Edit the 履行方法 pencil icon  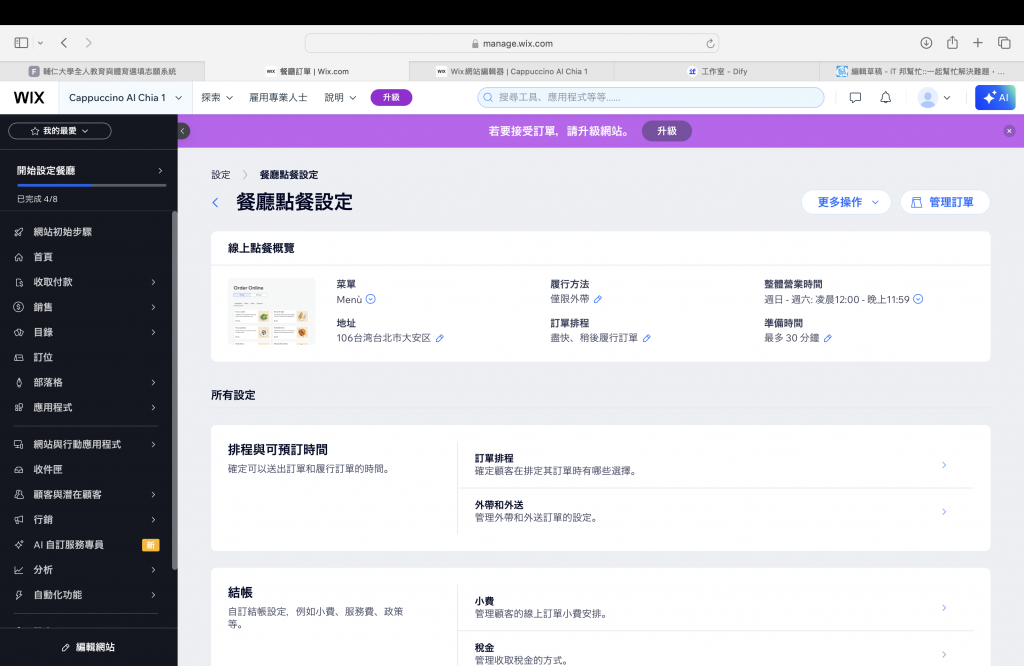[x=598, y=300]
